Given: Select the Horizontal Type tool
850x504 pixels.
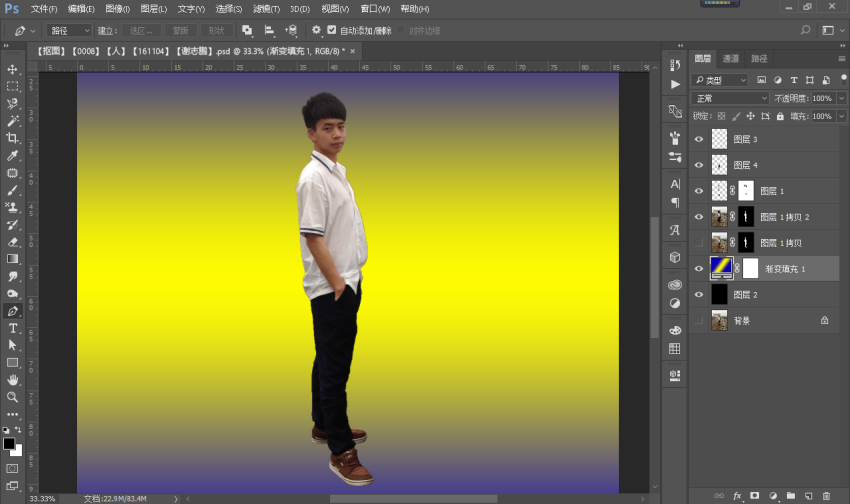Looking at the screenshot, I should pyautogui.click(x=13, y=328).
